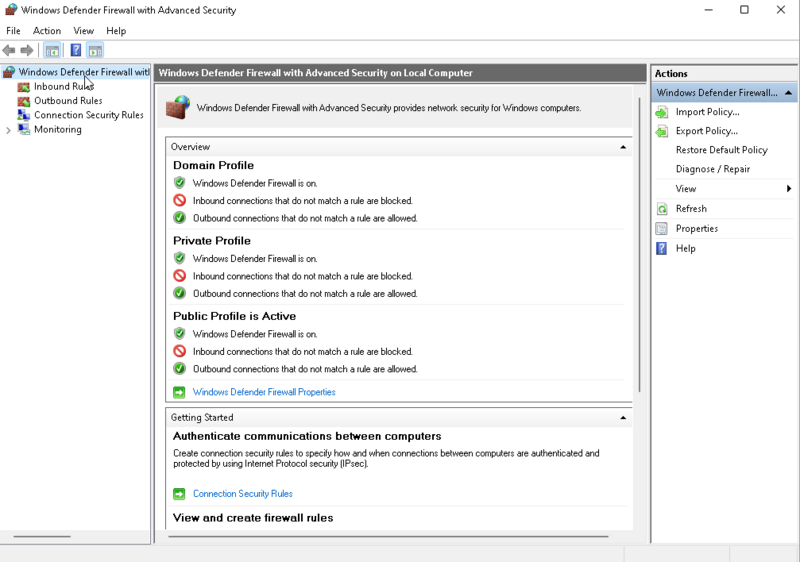Screen dimensions: 800x562
Task: Click the center pane horizontal scrollbar
Action: [388, 537]
